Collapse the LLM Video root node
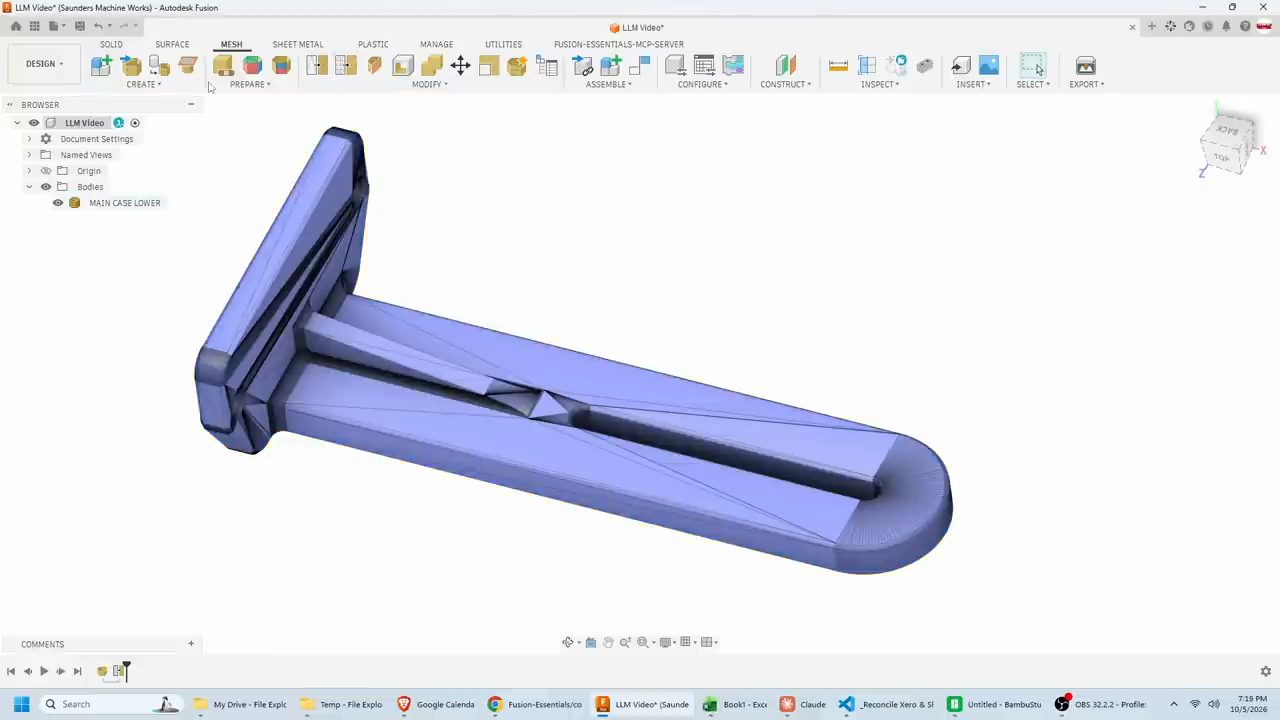Screen dimensions: 1280x720 tap(17, 123)
